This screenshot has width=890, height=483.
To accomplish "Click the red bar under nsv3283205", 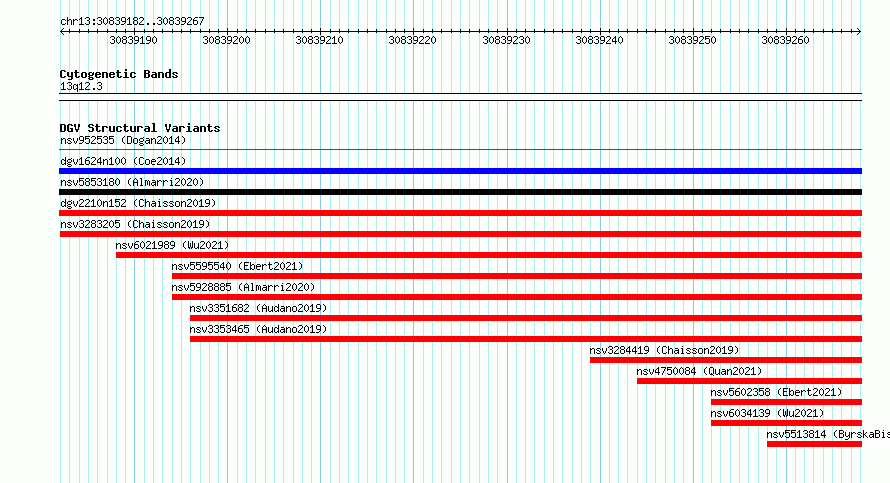I will 460,234.
